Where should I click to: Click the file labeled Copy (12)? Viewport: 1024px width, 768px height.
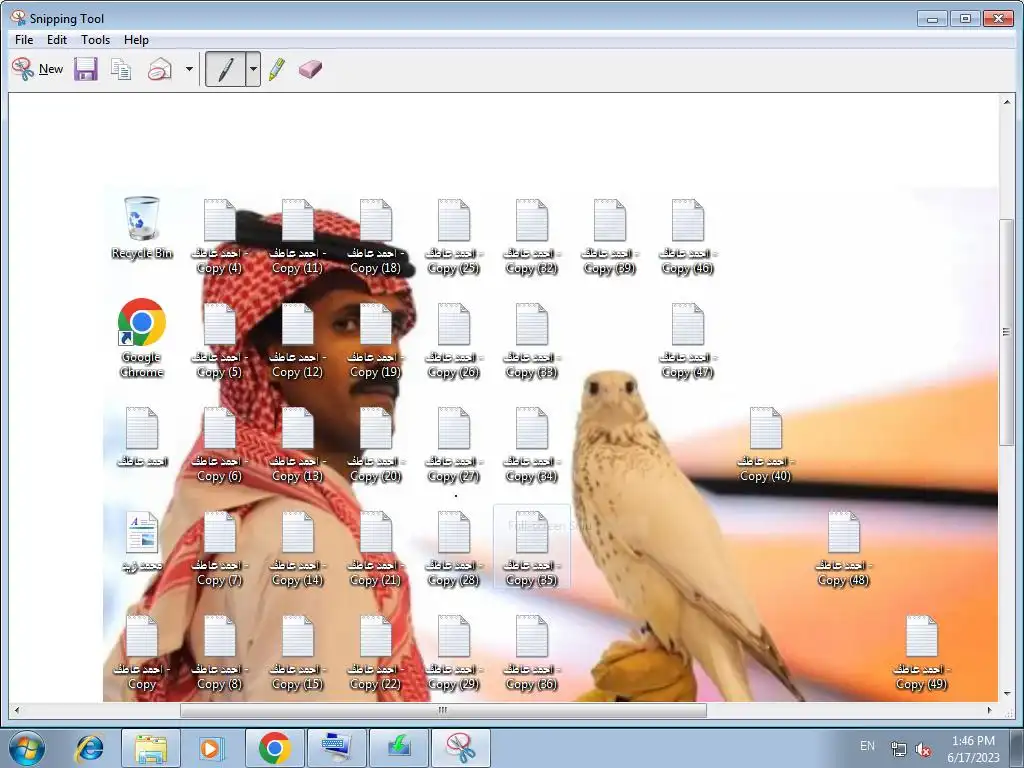(297, 340)
